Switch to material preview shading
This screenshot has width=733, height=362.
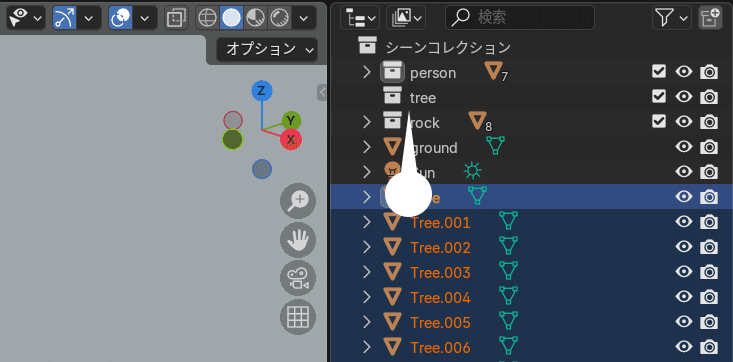point(256,18)
